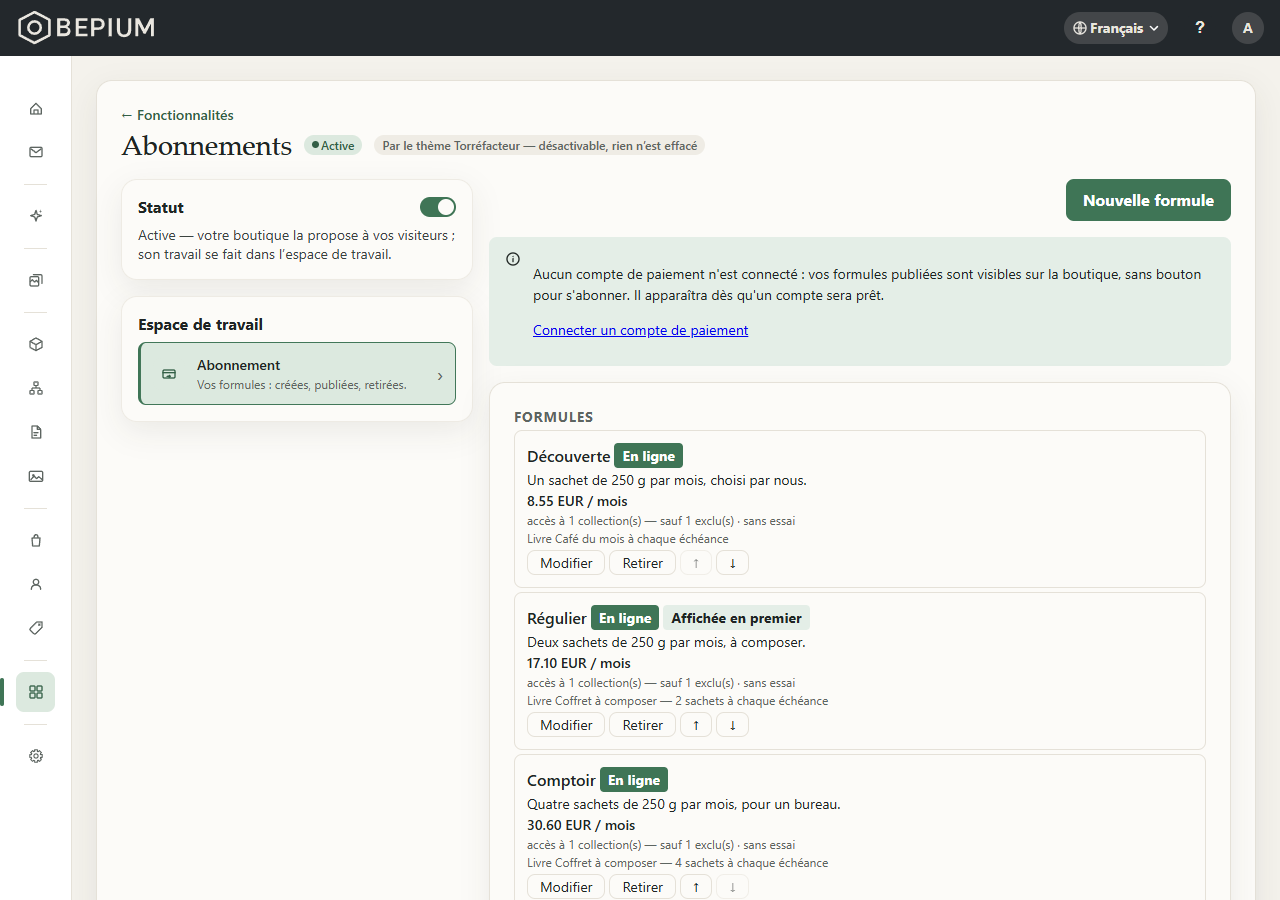Screen dimensions: 1280x900
Task: Move Découverte formula down with arrow
Action: tap(732, 563)
